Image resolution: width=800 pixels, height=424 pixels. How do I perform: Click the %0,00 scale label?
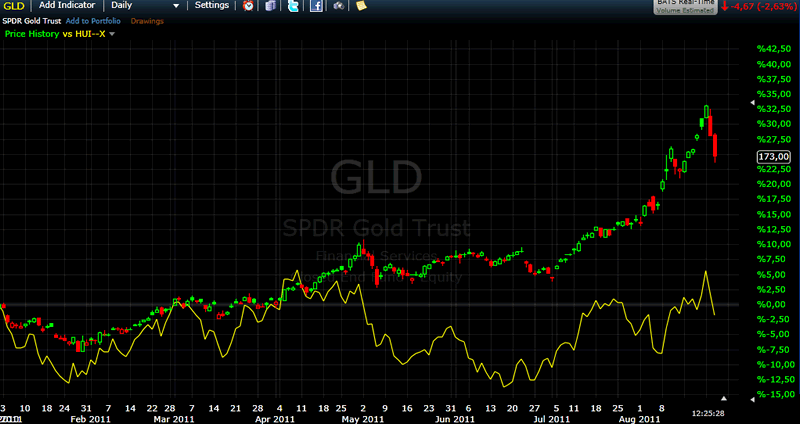[772, 304]
